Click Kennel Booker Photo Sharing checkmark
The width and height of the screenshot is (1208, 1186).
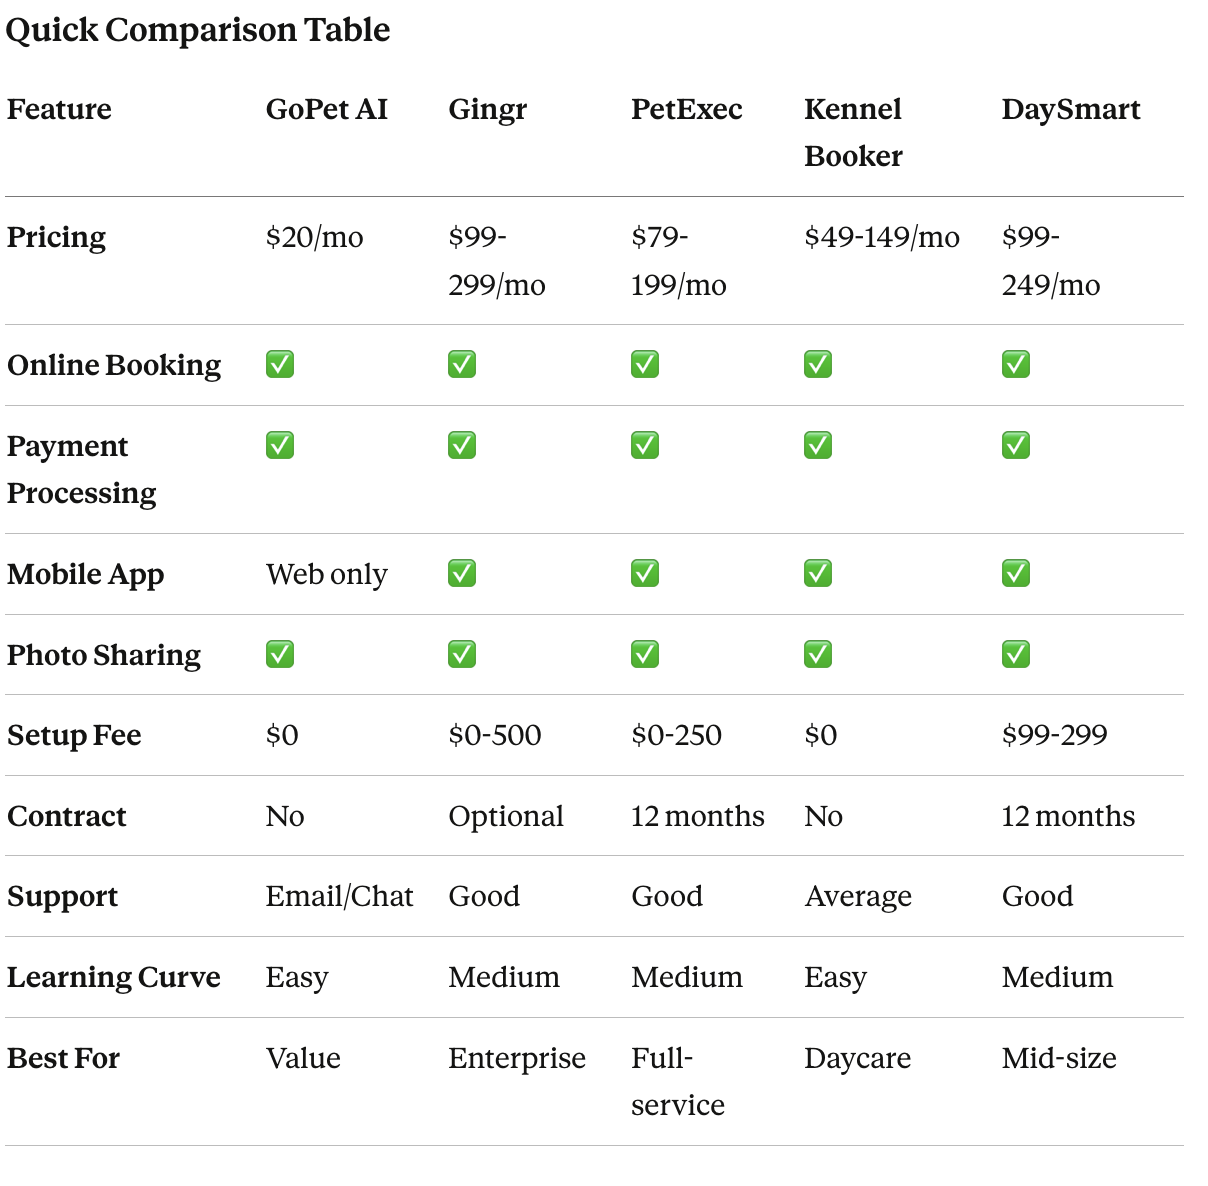coord(818,654)
